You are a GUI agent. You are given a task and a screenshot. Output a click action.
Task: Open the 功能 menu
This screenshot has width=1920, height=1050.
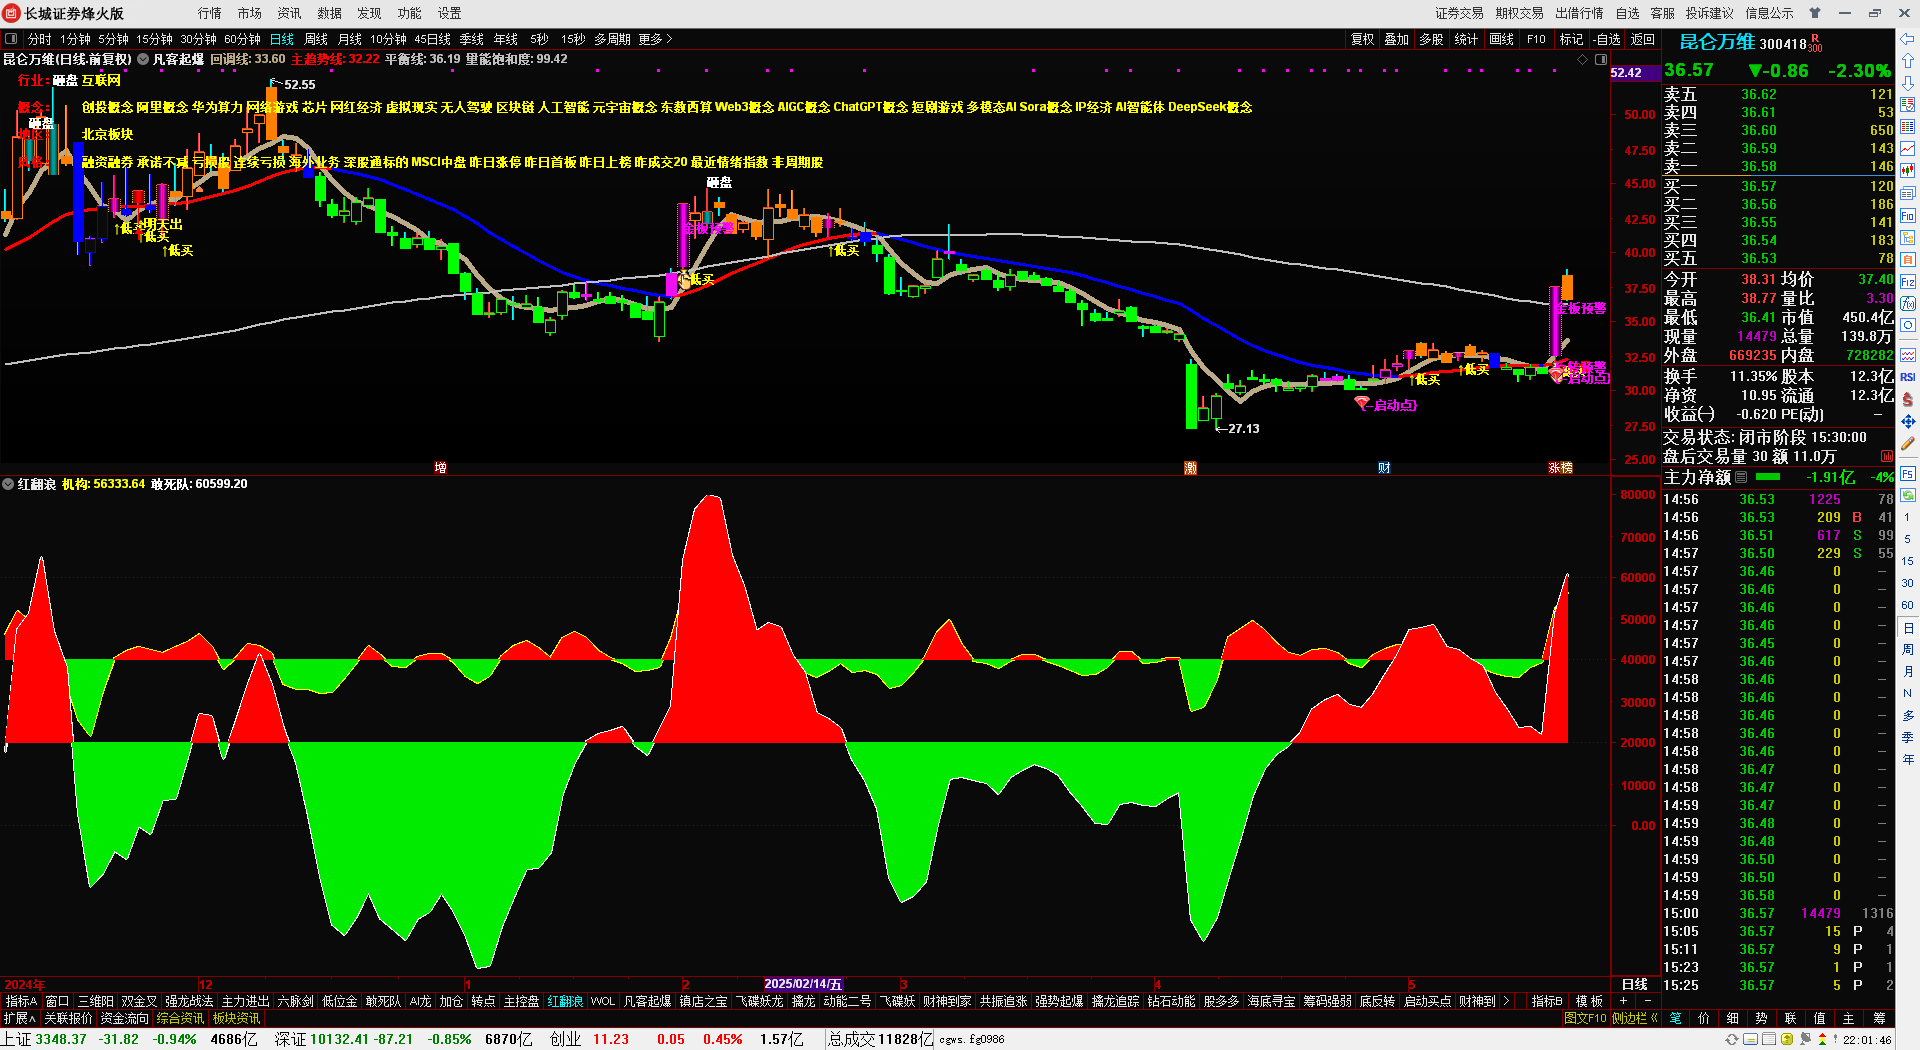click(410, 13)
